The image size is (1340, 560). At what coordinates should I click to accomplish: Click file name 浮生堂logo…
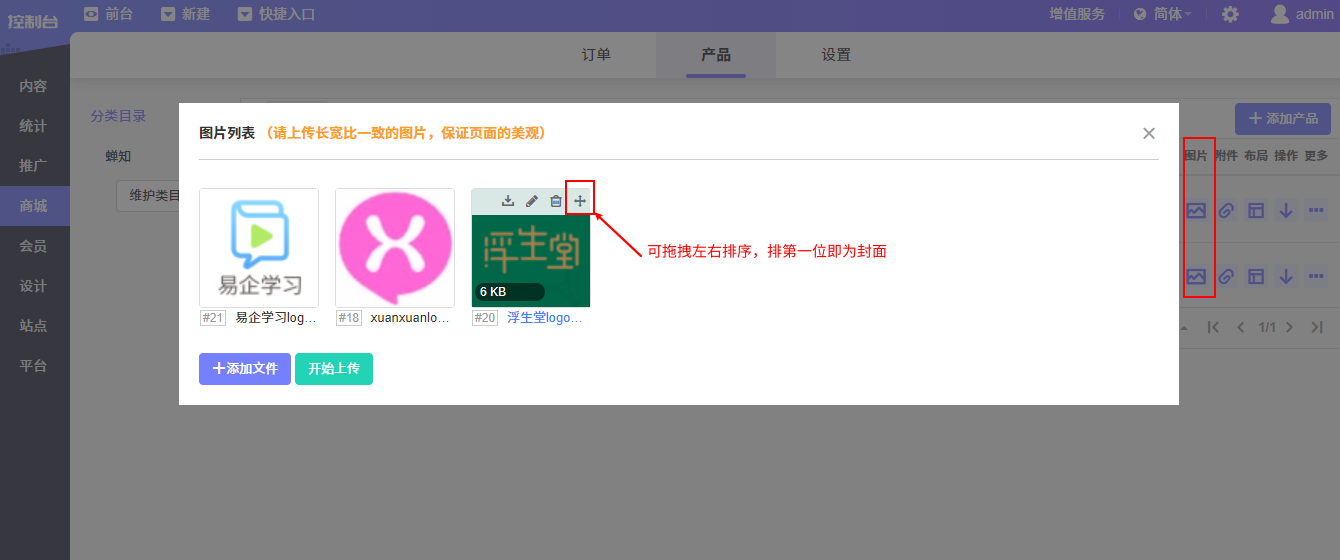click(x=545, y=318)
